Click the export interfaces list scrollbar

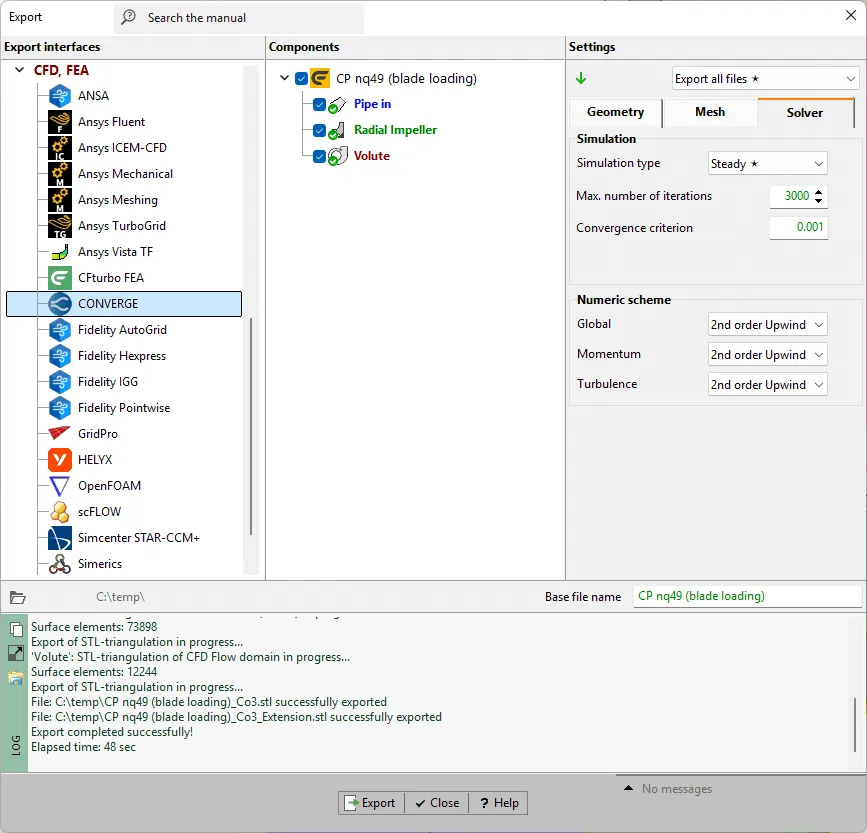click(x=251, y=426)
